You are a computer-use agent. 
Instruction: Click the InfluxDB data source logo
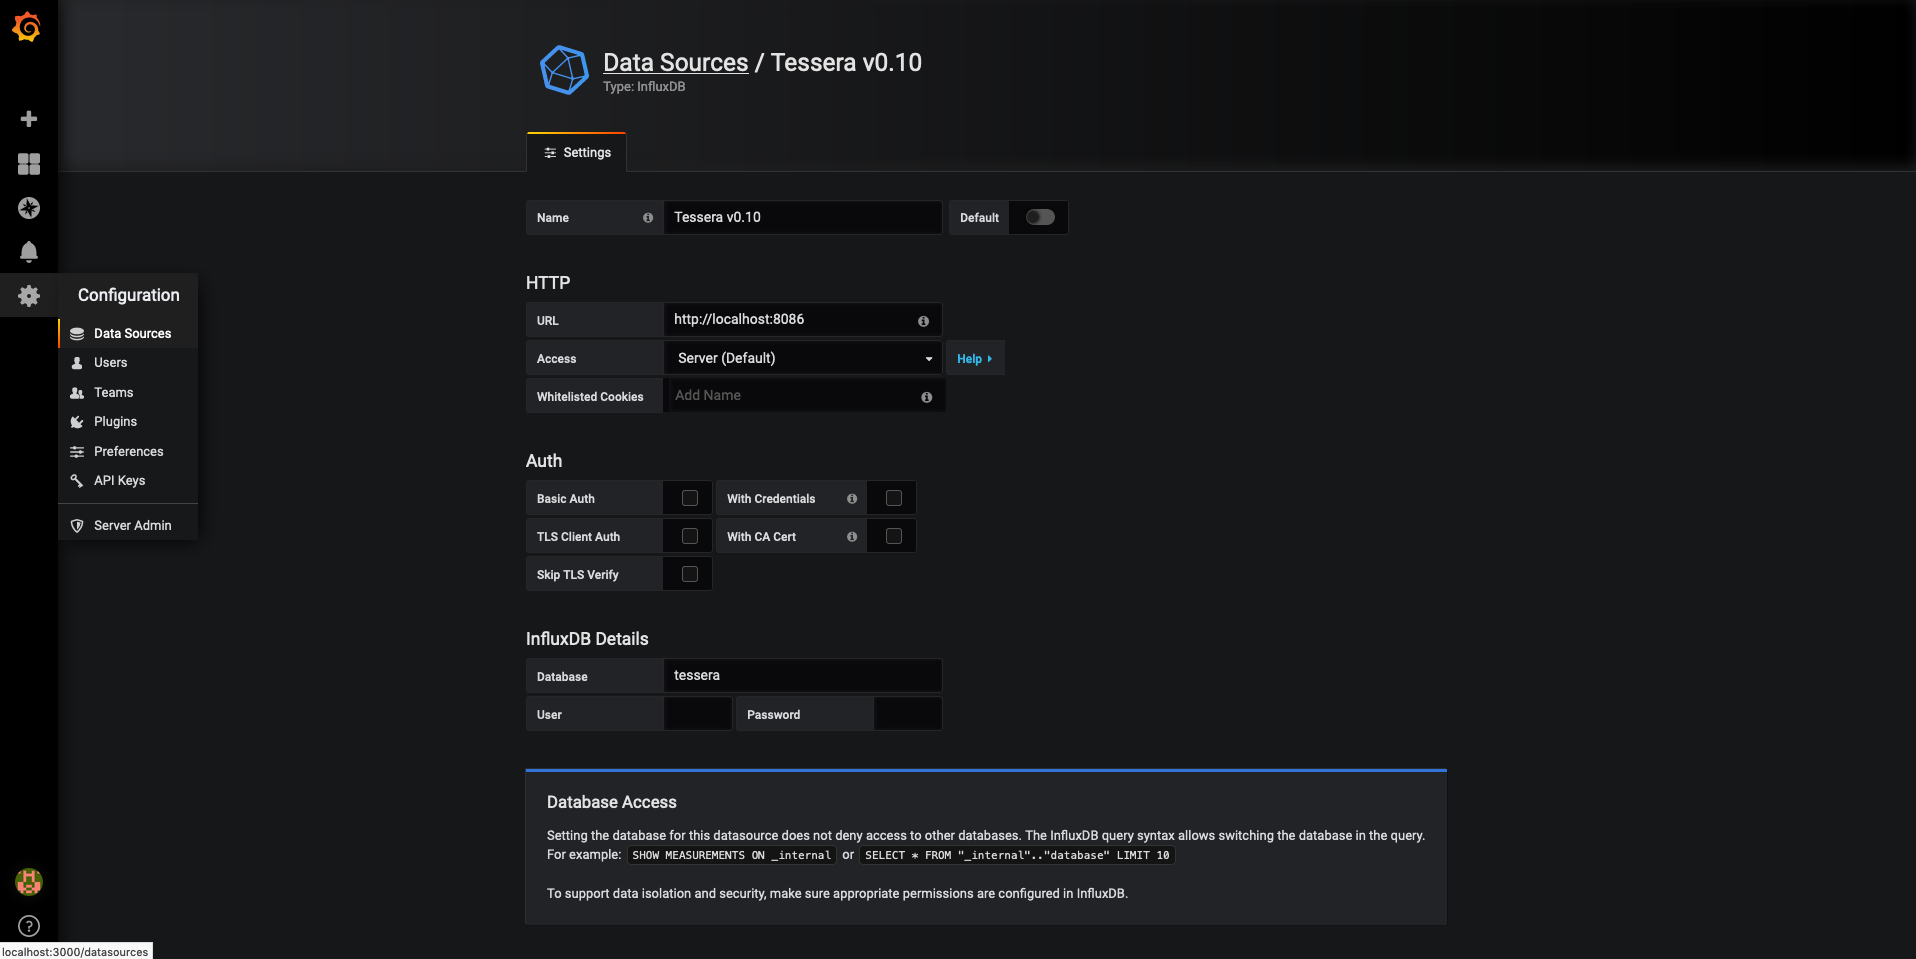click(564, 70)
